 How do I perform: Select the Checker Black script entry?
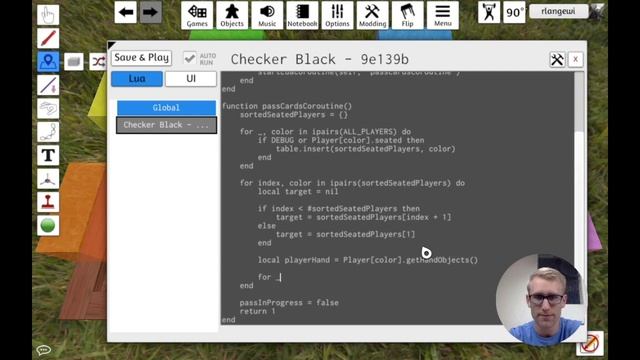(x=167, y=125)
